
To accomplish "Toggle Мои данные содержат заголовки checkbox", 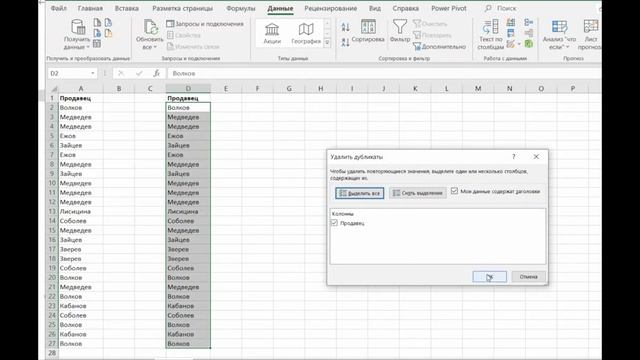I will click(455, 191).
